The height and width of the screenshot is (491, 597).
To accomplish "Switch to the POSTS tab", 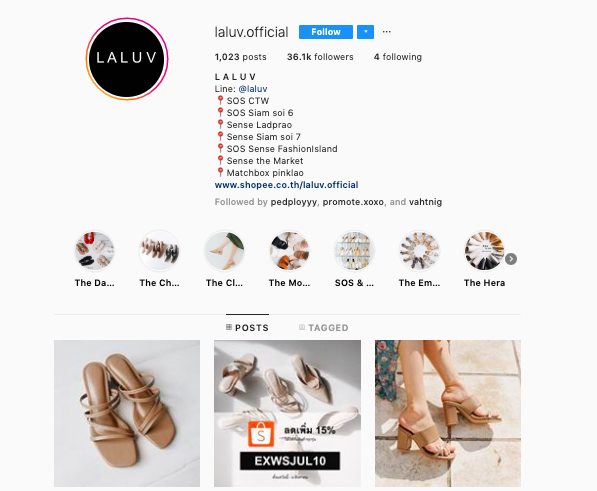I will (247, 328).
